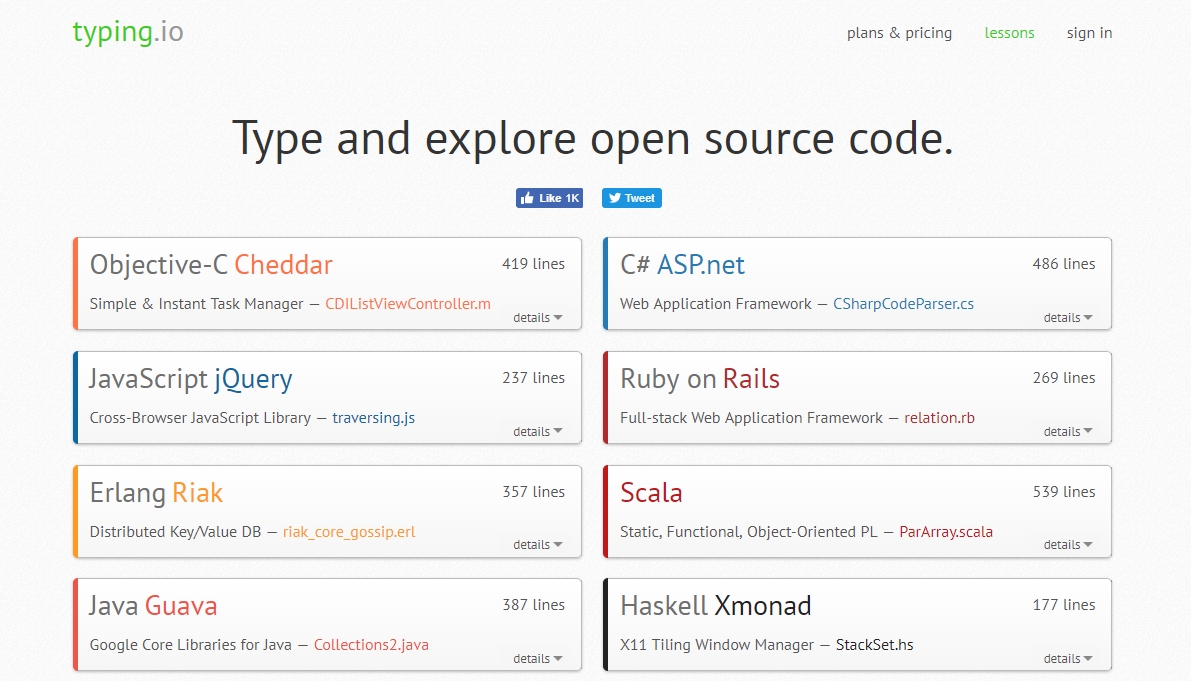This screenshot has height=681, width=1191.
Task: Click the 387 lines count text
Action: tap(533, 604)
